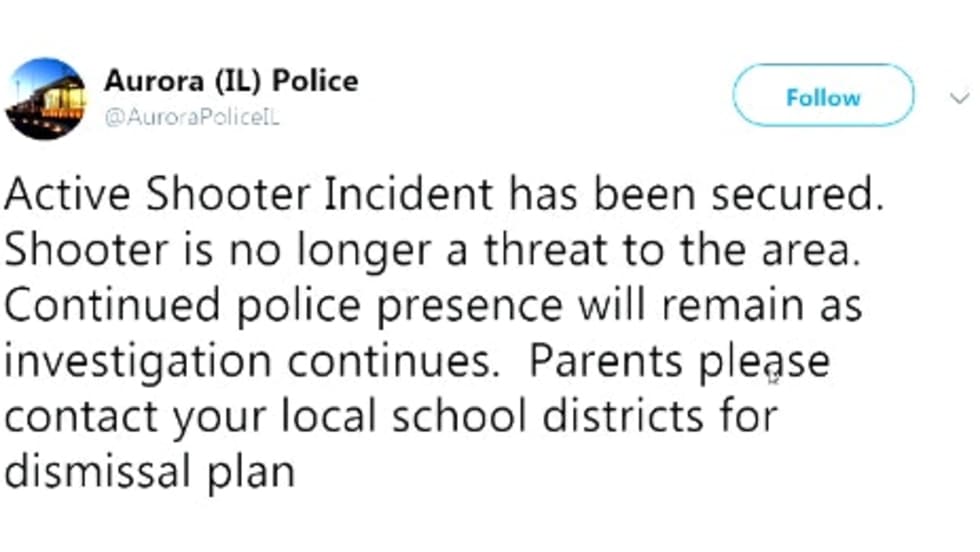Click the @AuroraPoliceIL handle

click(x=191, y=116)
